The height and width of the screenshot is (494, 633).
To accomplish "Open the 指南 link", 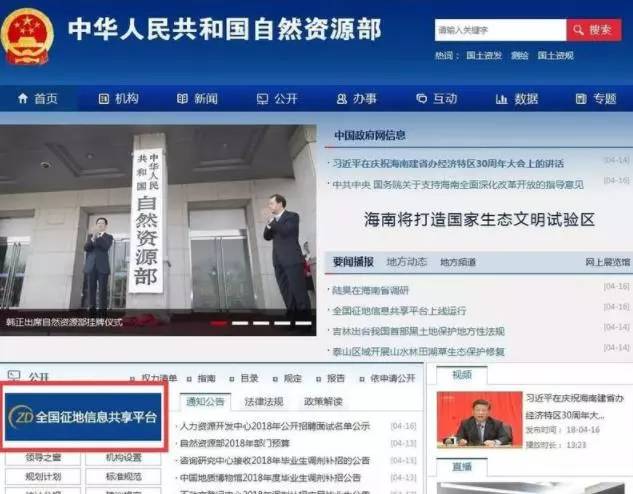I will [x=207, y=378].
